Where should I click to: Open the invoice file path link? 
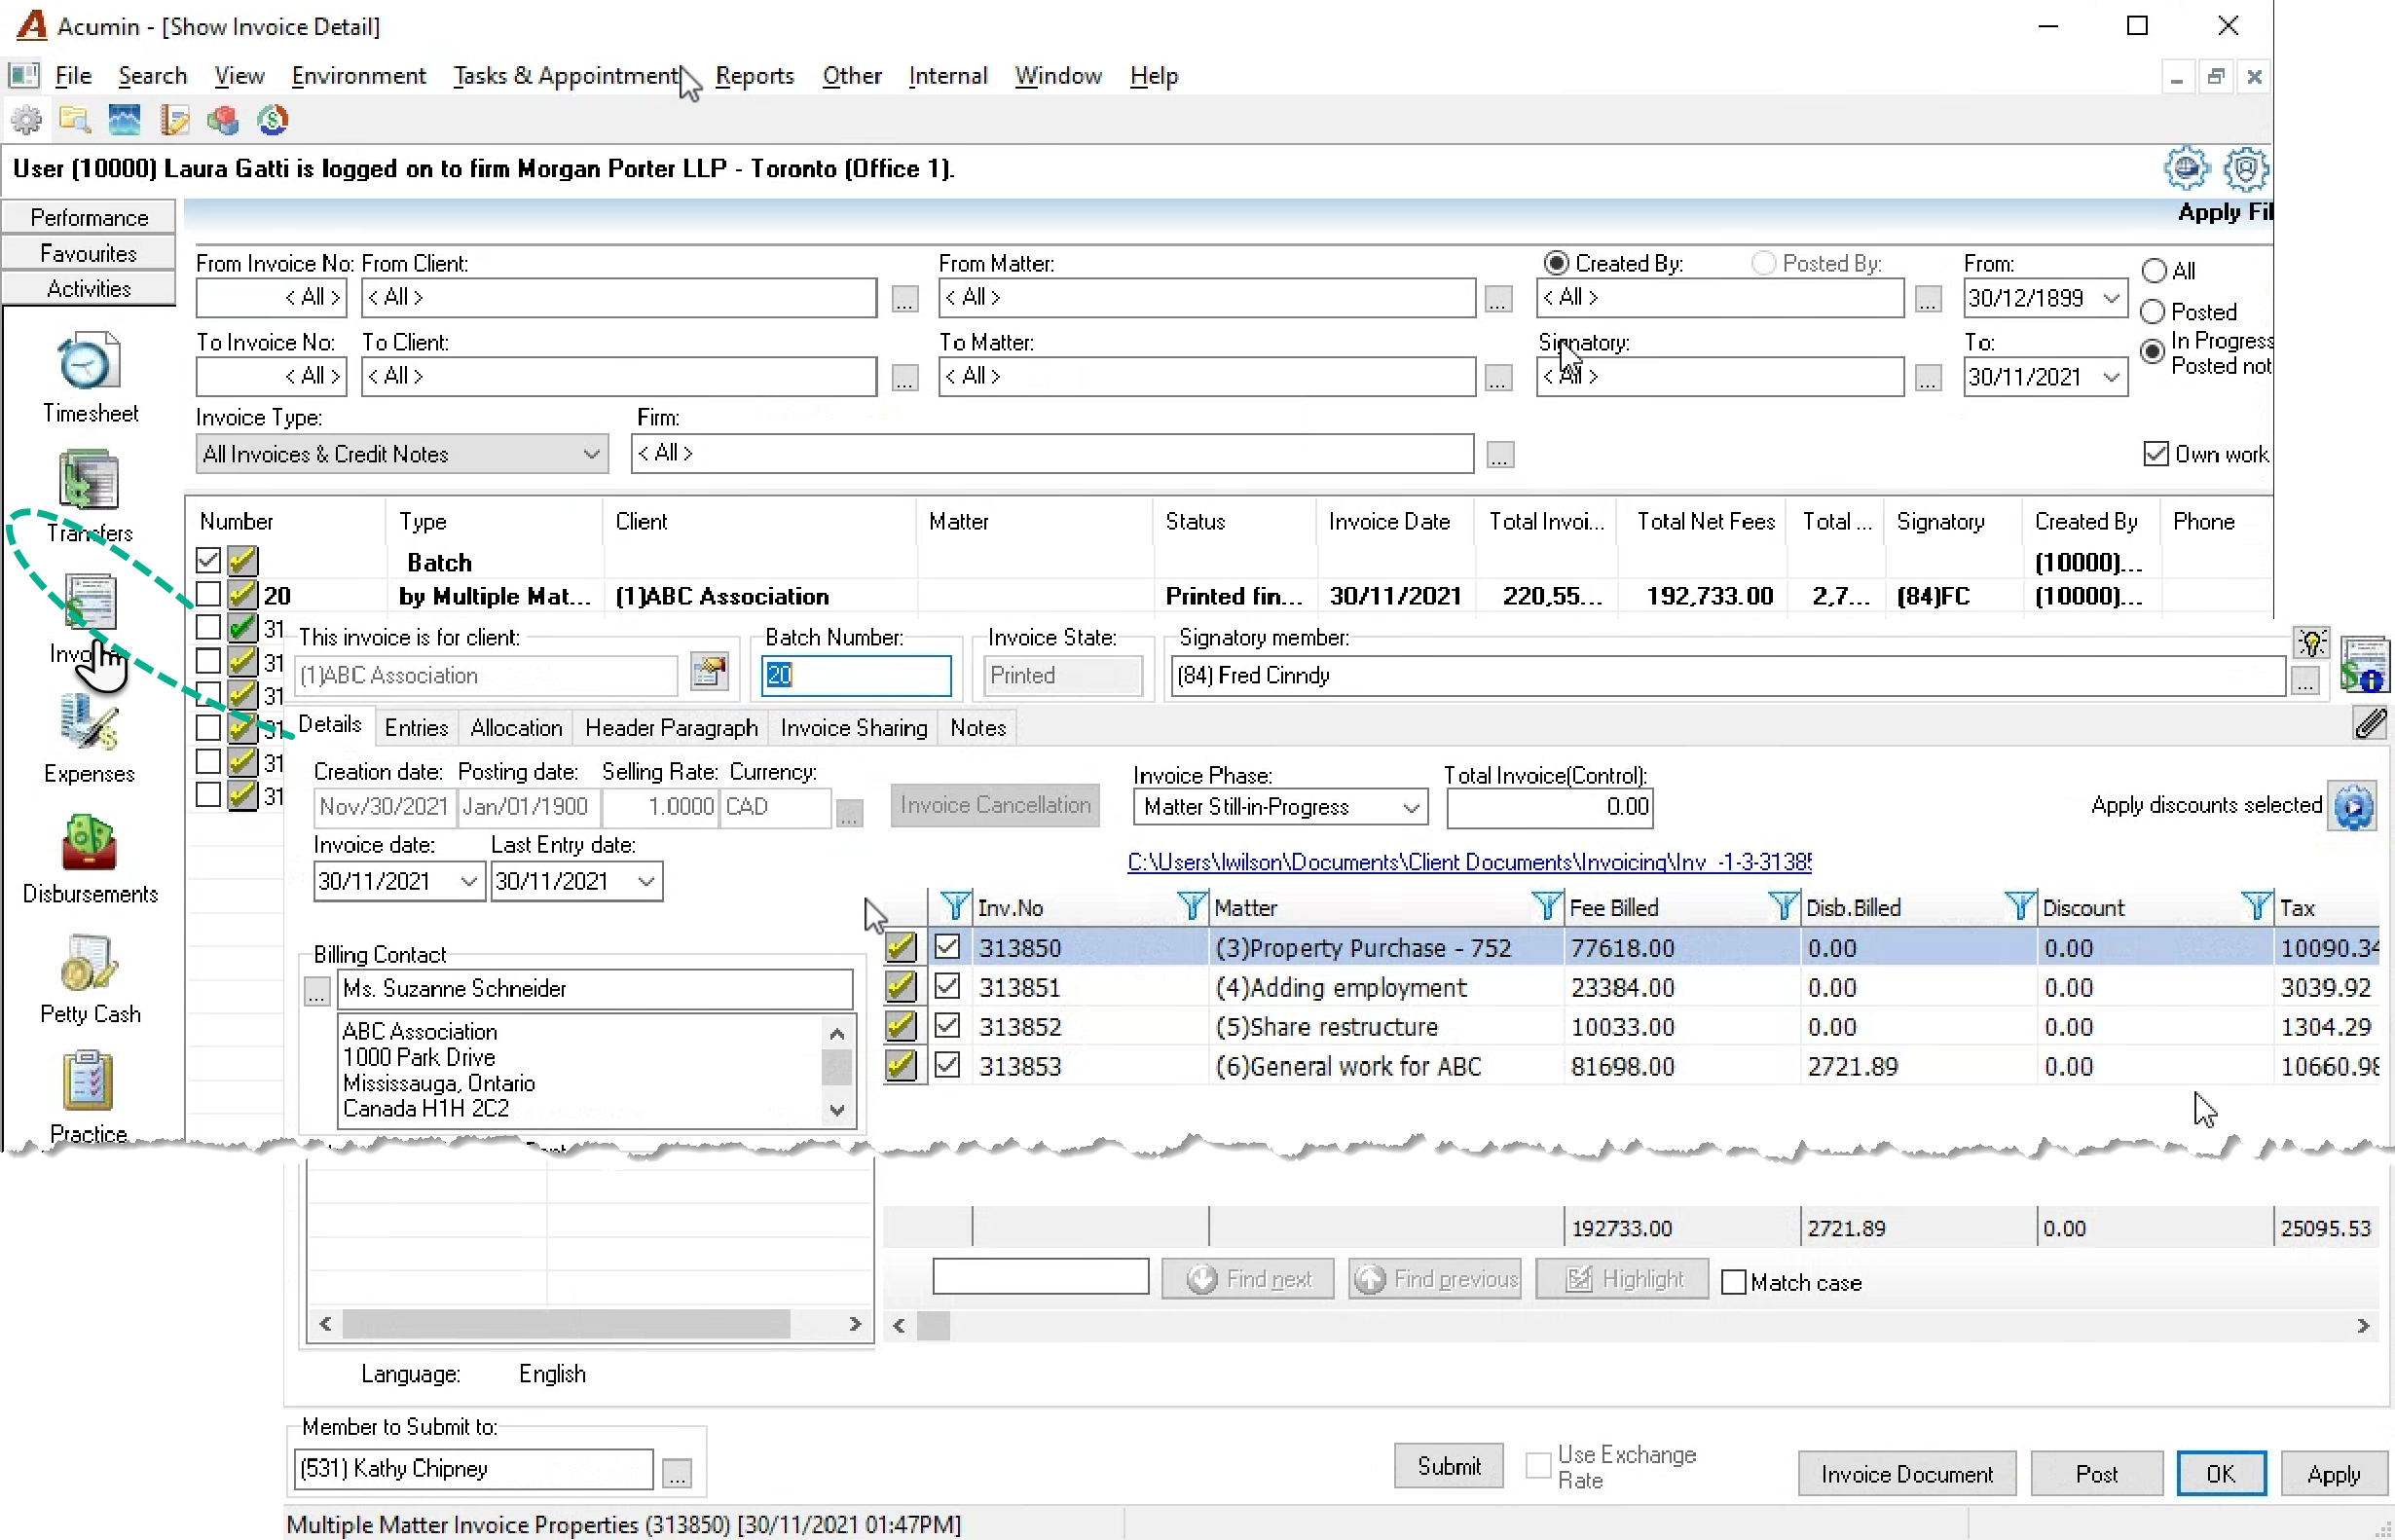coord(1468,862)
